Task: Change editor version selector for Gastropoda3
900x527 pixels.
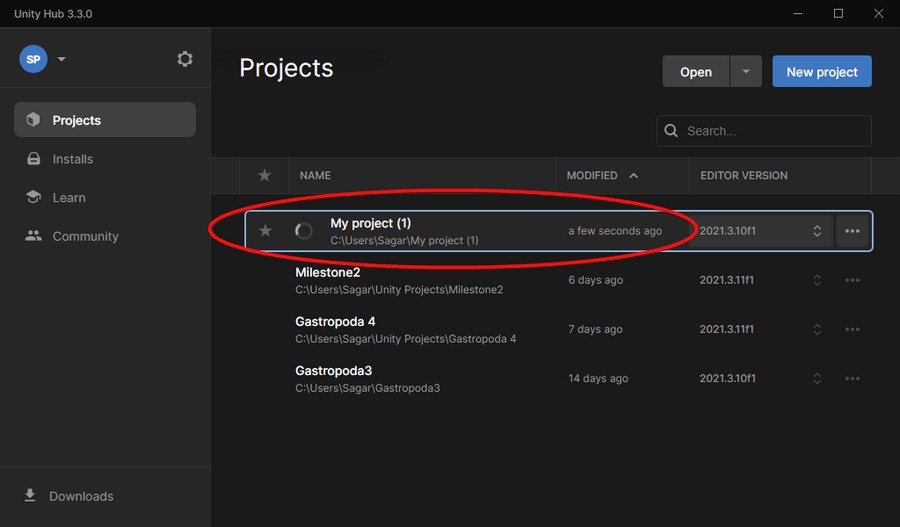Action: point(817,378)
